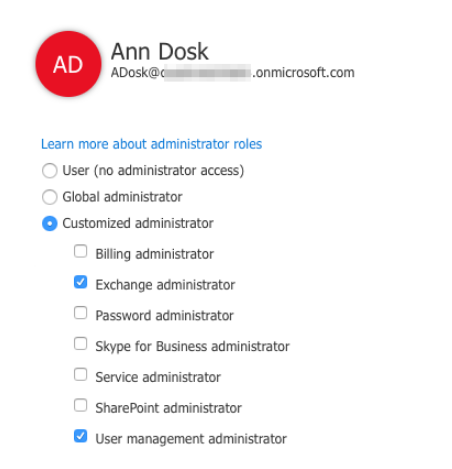Check the Skype for Business administrator box
The height and width of the screenshot is (469, 452).
[x=80, y=343]
